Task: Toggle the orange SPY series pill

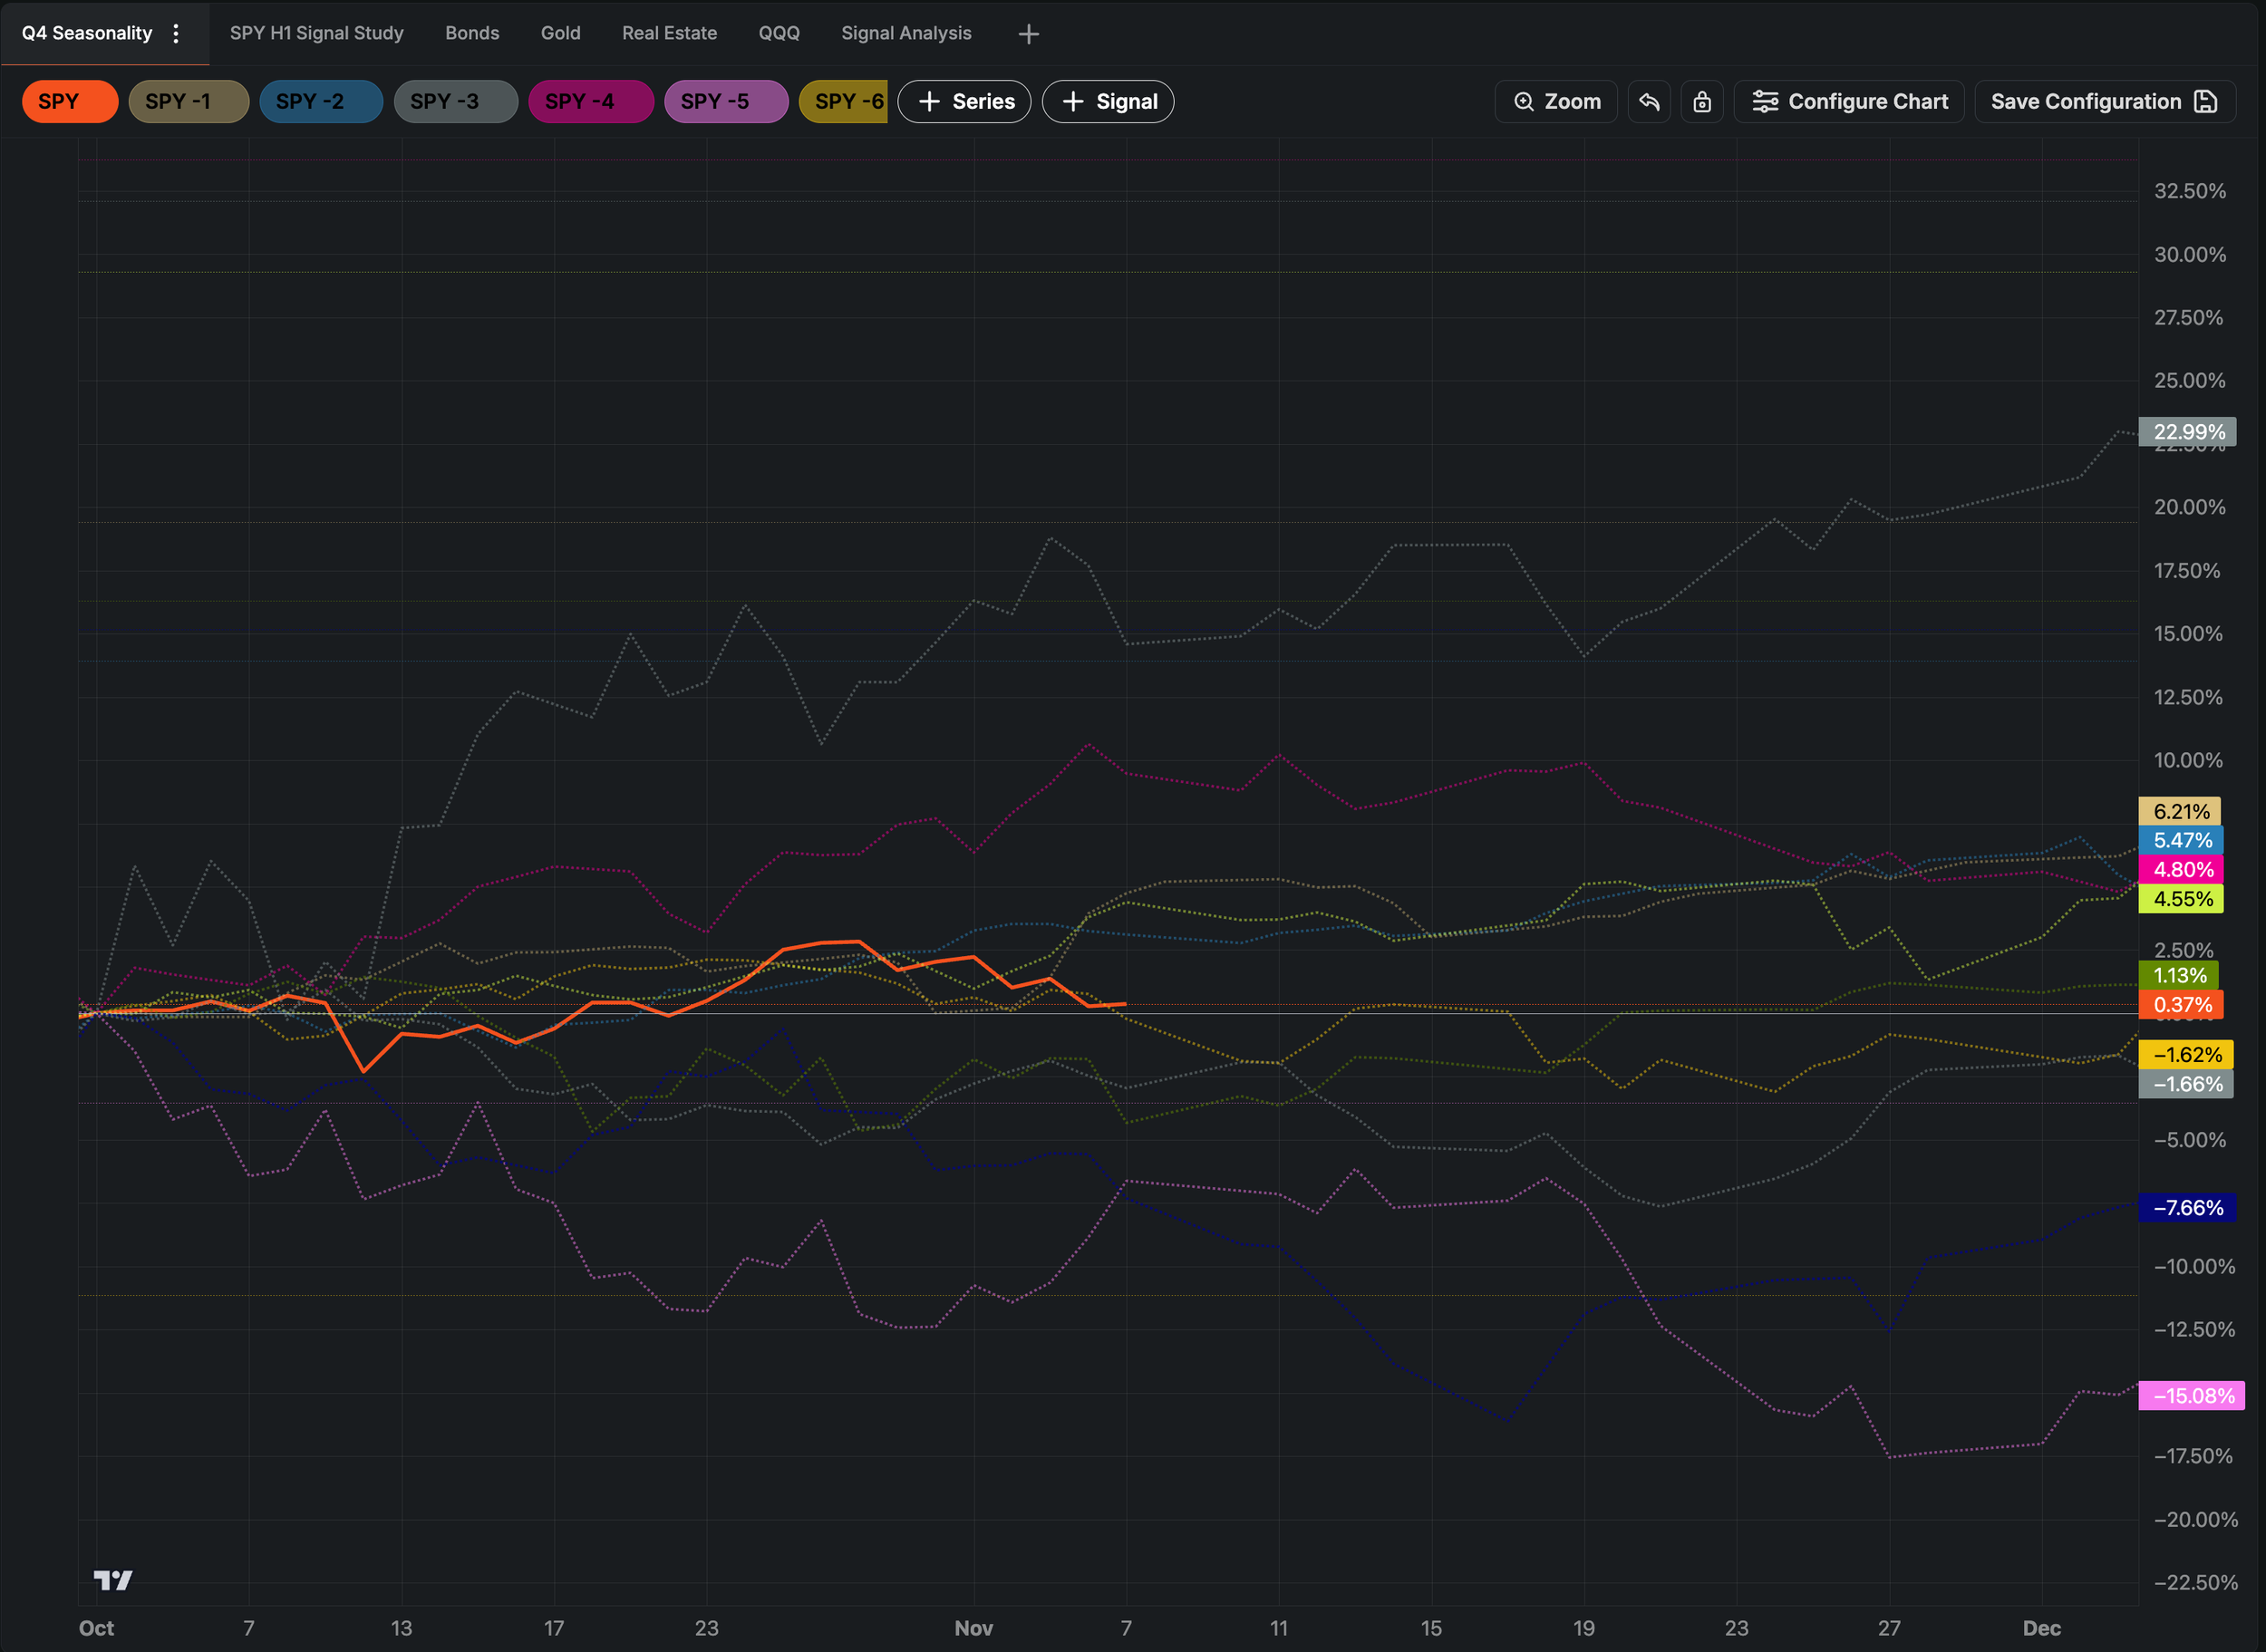Action: click(69, 101)
